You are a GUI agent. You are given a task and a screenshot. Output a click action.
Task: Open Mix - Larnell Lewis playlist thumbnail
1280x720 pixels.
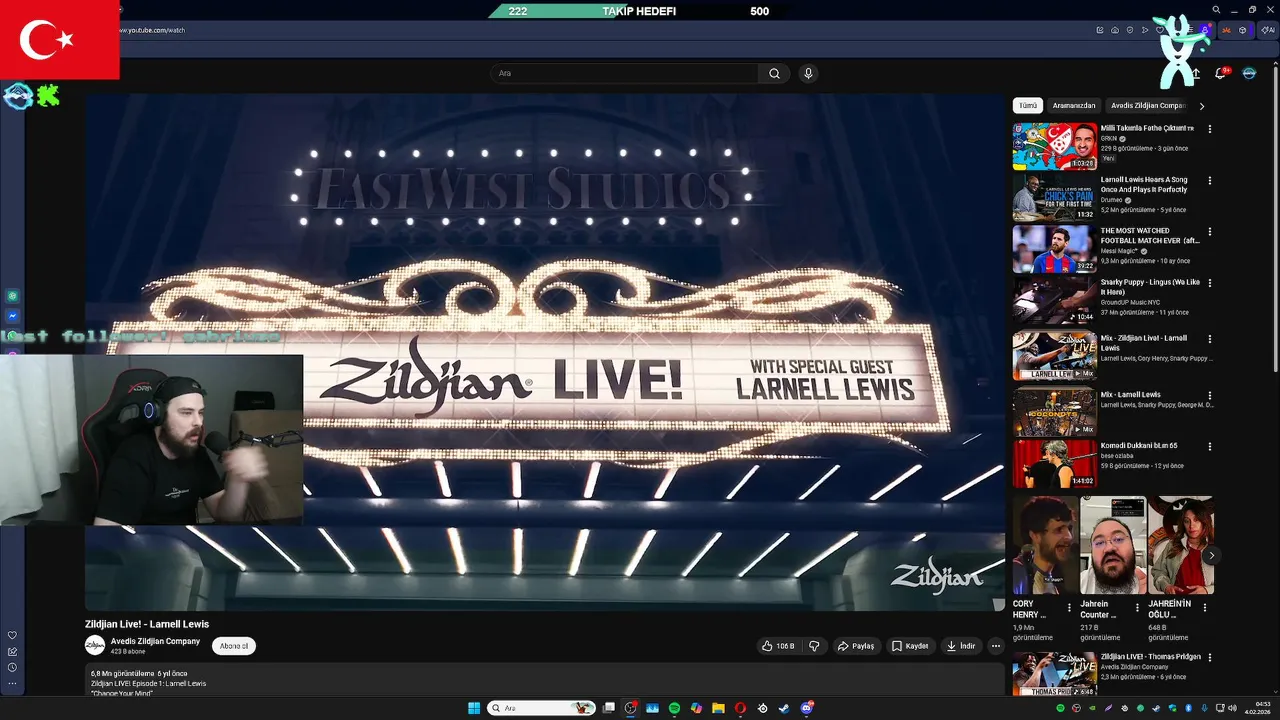point(1055,411)
